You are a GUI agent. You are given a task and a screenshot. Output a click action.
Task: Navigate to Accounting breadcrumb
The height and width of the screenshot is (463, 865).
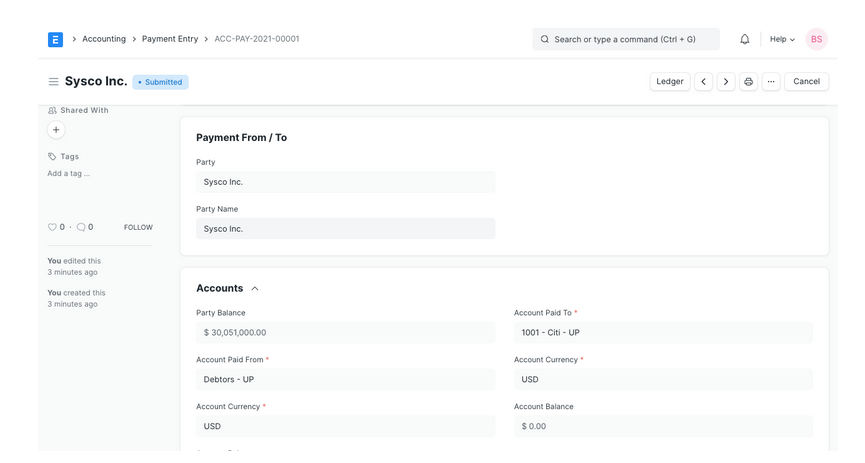(104, 39)
